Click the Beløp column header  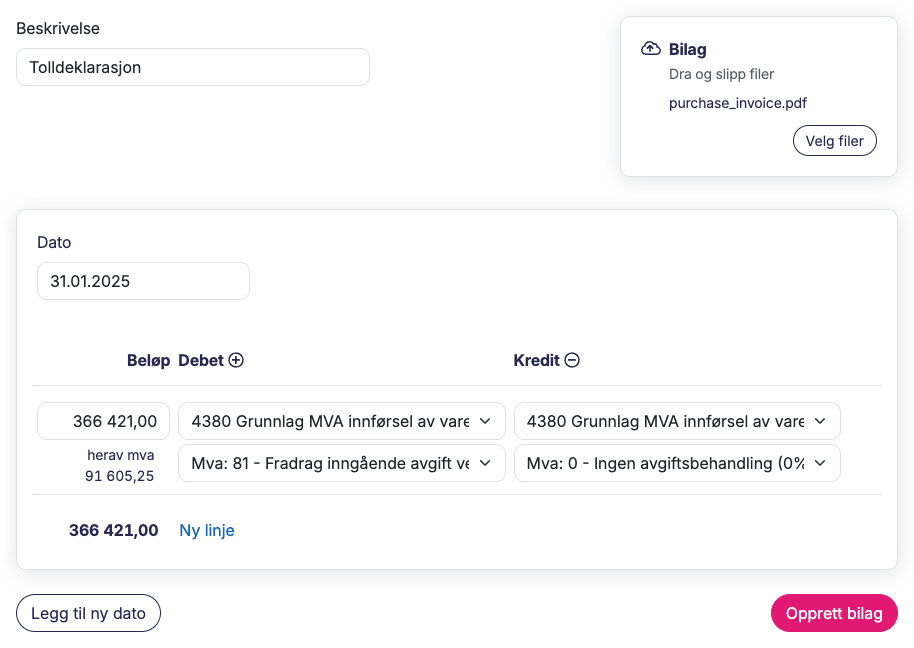click(x=149, y=360)
